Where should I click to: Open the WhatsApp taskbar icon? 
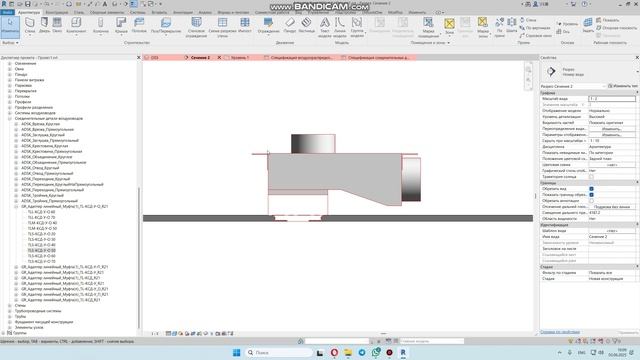click(x=376, y=352)
